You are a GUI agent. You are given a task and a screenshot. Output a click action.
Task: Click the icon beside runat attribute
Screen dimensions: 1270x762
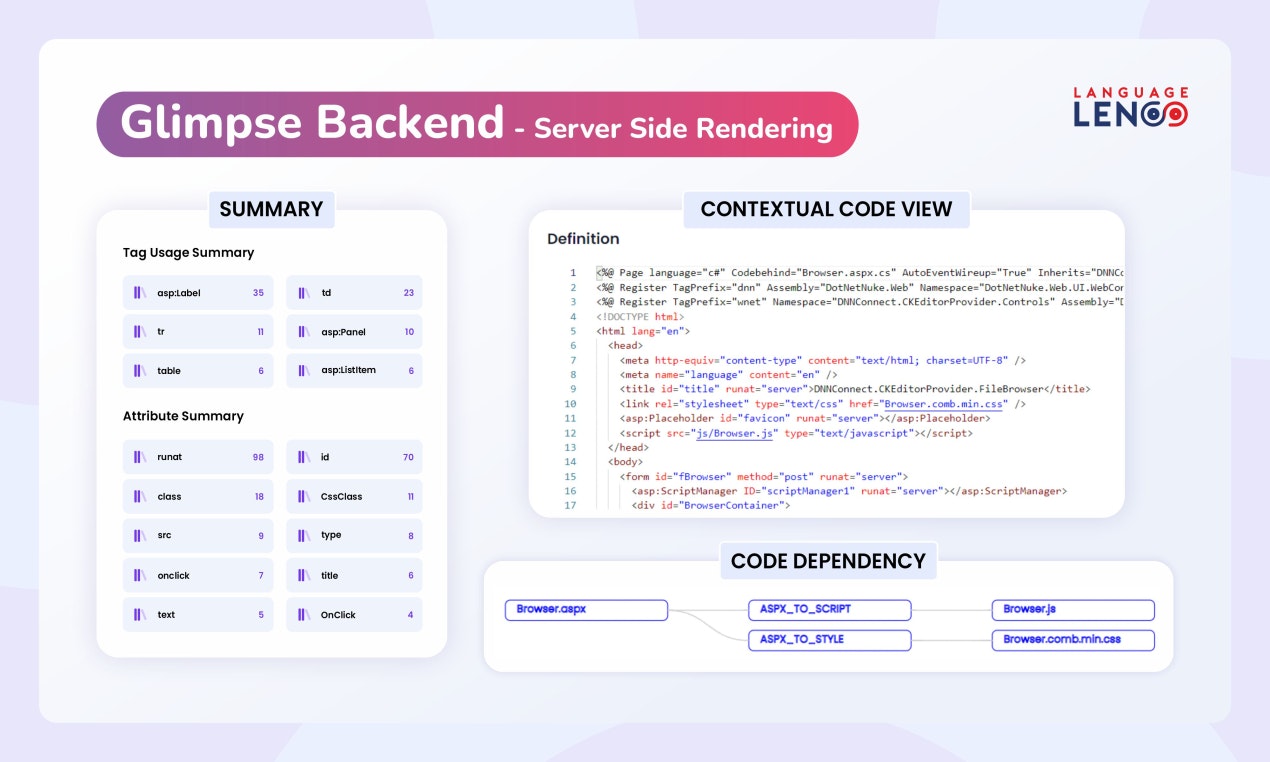click(140, 457)
